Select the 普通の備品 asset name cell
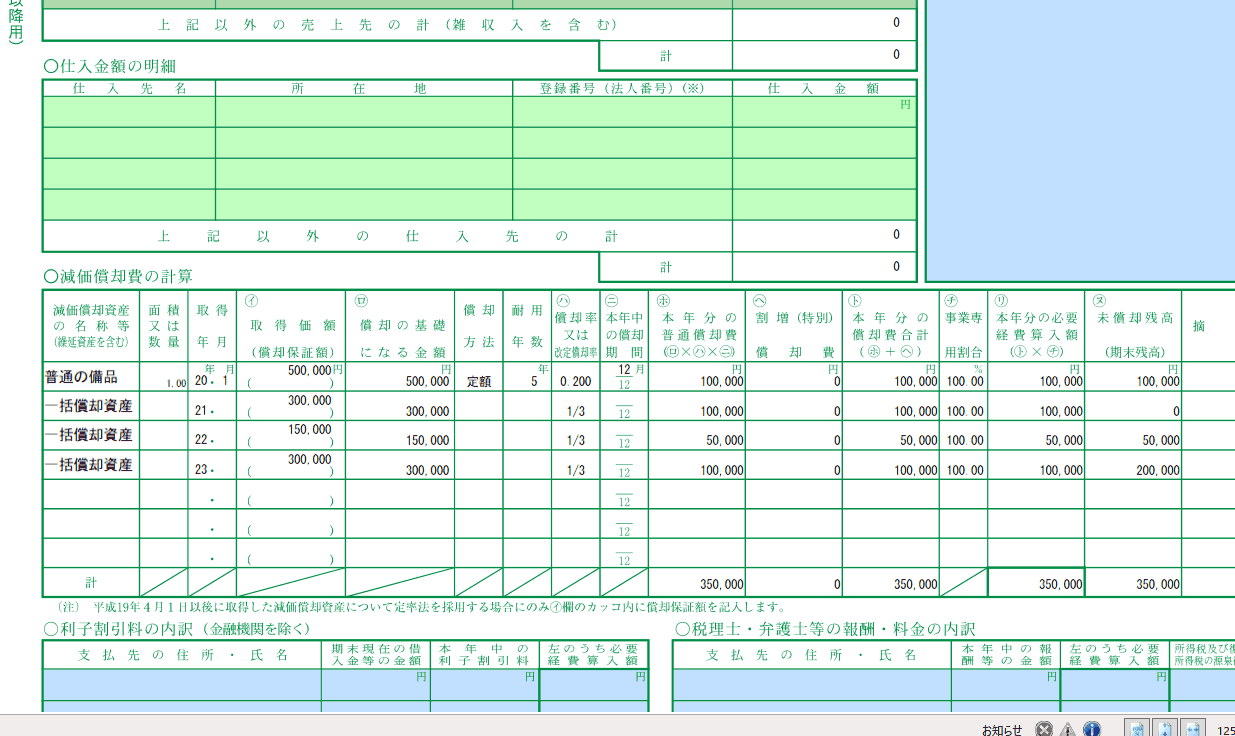This screenshot has width=1235, height=736. (x=91, y=376)
